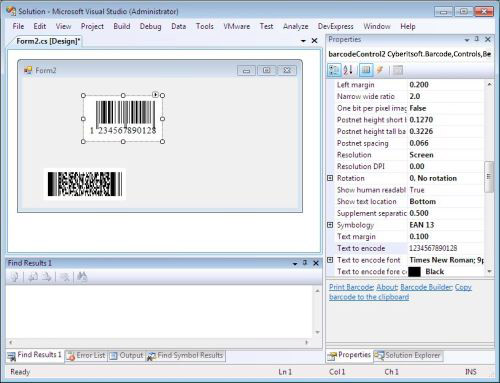Switch to the Error List tab
The image size is (500, 383).
[x=86, y=356]
